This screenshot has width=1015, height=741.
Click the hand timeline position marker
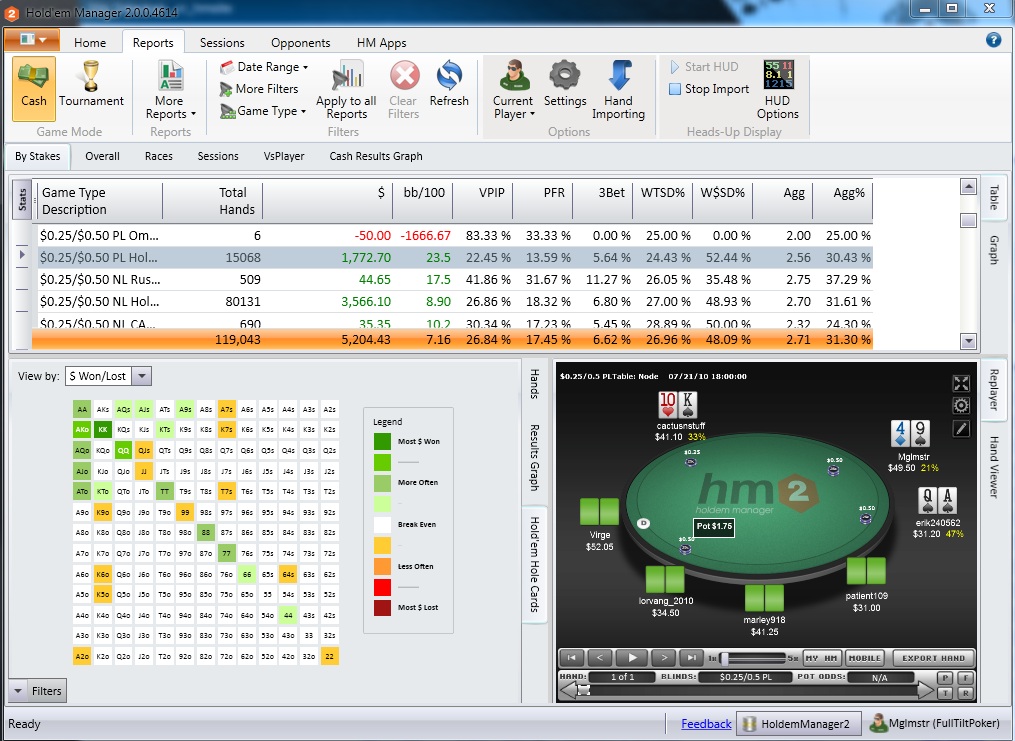pos(583,691)
